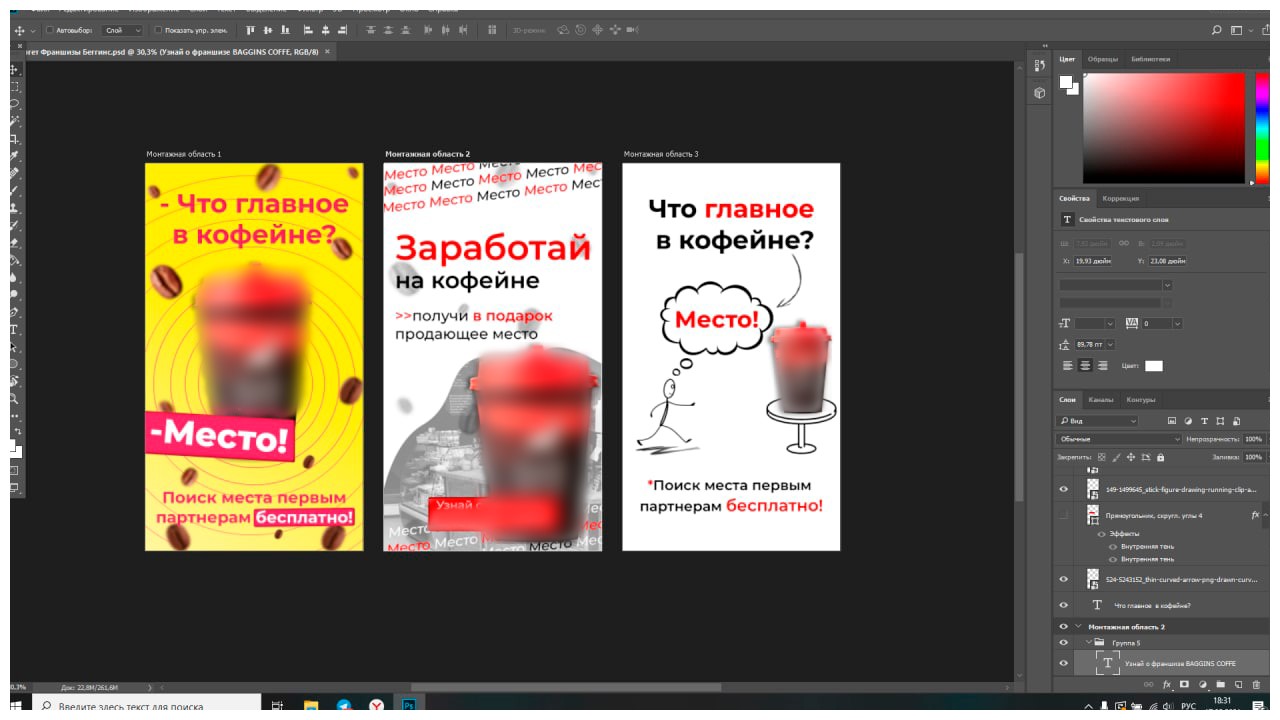Select the Type tool in left toolbar

click(x=14, y=330)
